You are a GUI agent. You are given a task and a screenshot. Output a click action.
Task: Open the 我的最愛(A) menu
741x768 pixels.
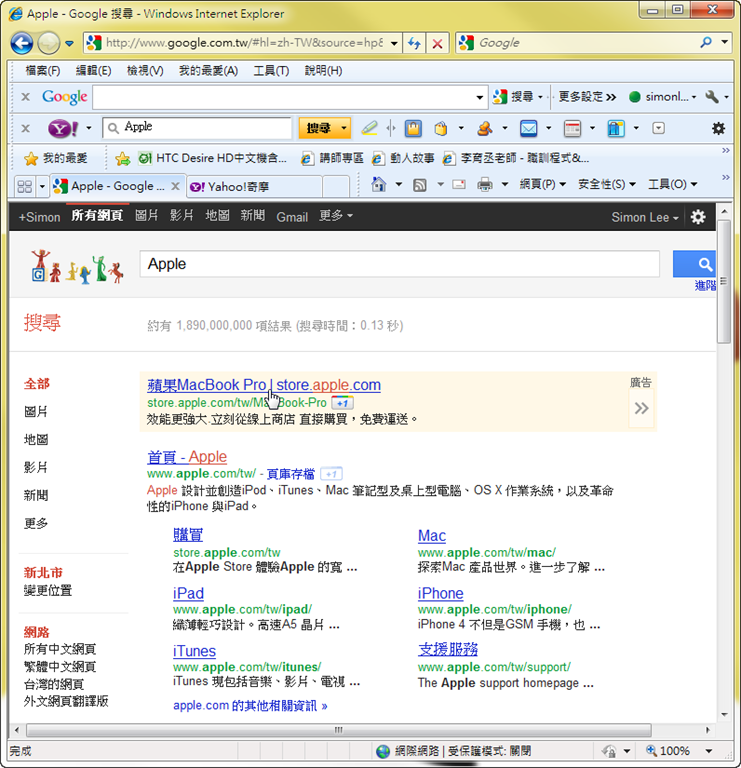tap(208, 71)
